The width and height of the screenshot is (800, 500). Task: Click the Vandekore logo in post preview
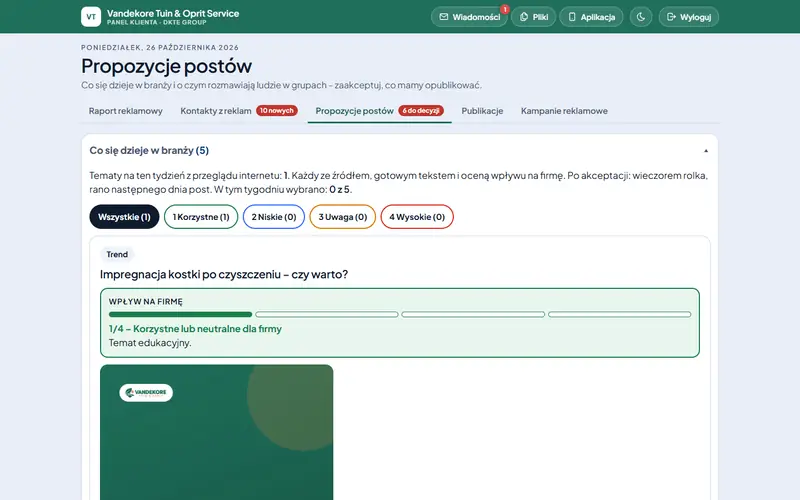pyautogui.click(x=146, y=392)
